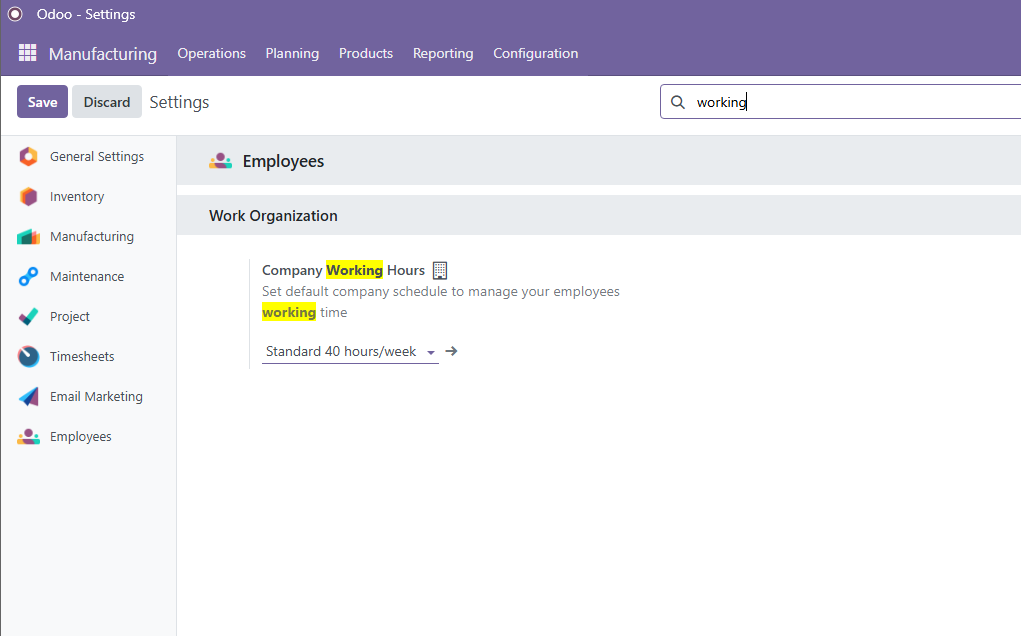
Task: Discard the settings changes
Action: (x=107, y=102)
